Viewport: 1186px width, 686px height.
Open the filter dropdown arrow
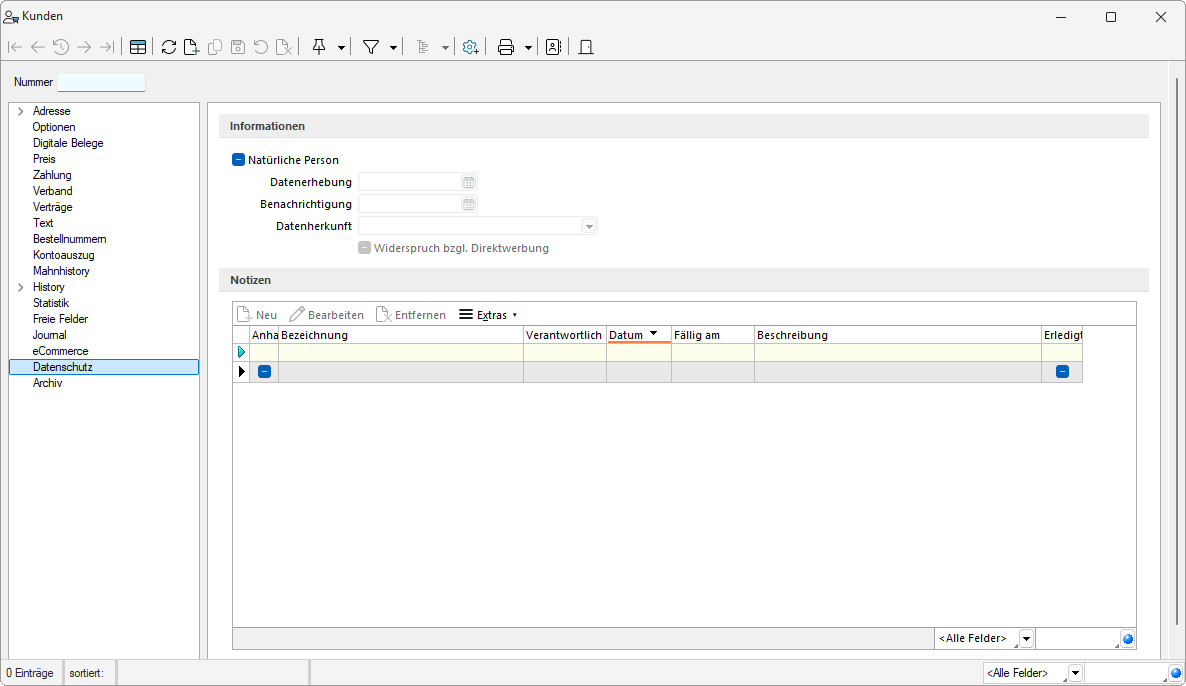393,48
